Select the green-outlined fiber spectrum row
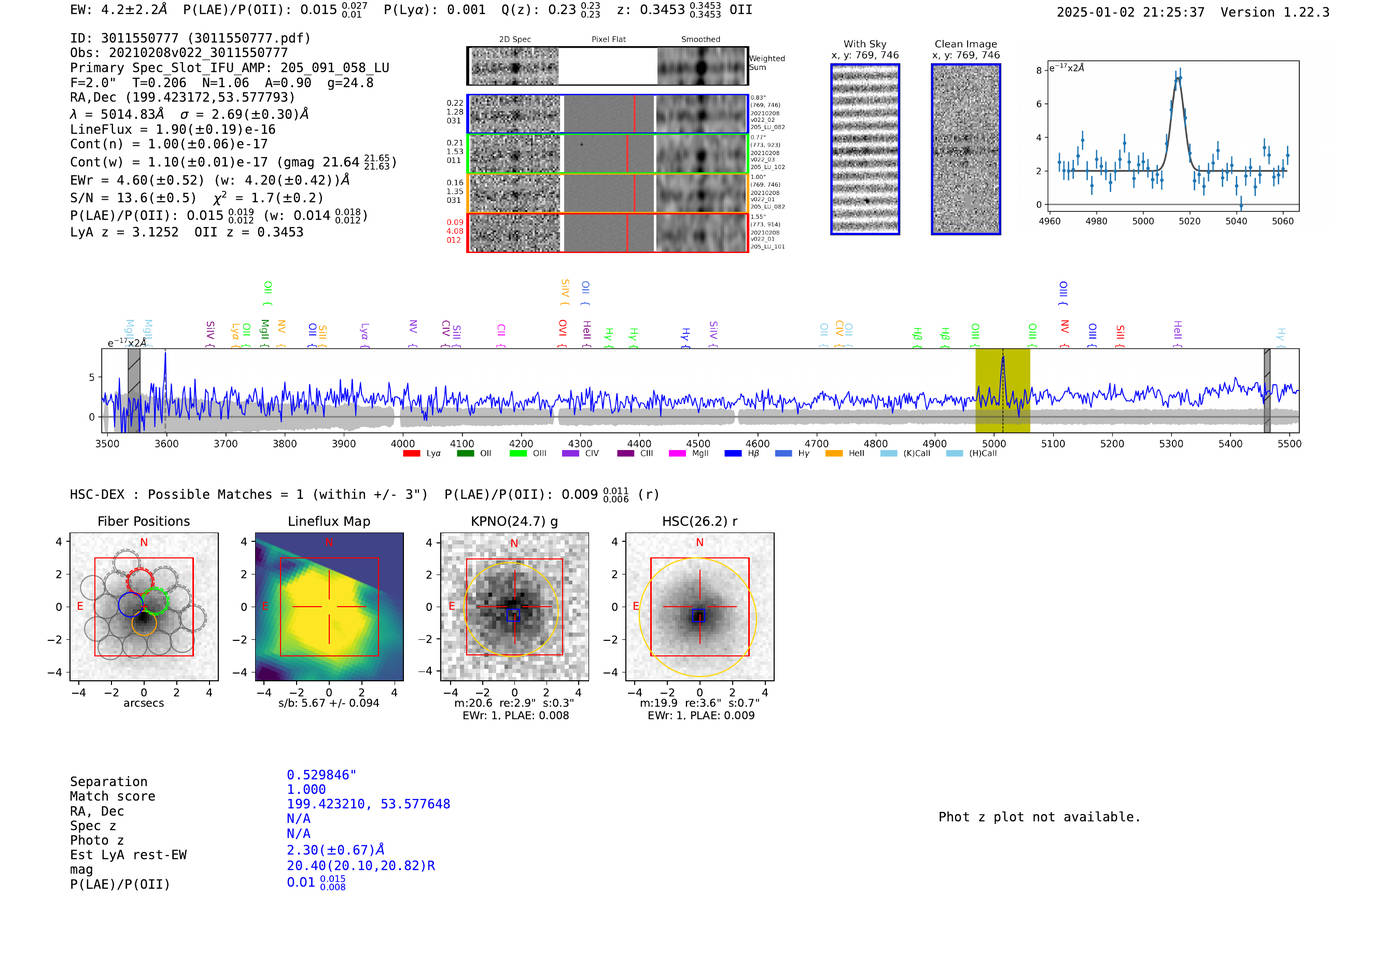The height and width of the screenshot is (953, 1400). [x=608, y=154]
